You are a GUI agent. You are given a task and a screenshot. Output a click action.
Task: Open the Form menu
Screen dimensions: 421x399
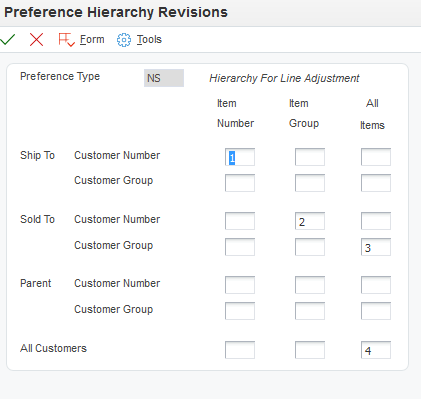(92, 39)
